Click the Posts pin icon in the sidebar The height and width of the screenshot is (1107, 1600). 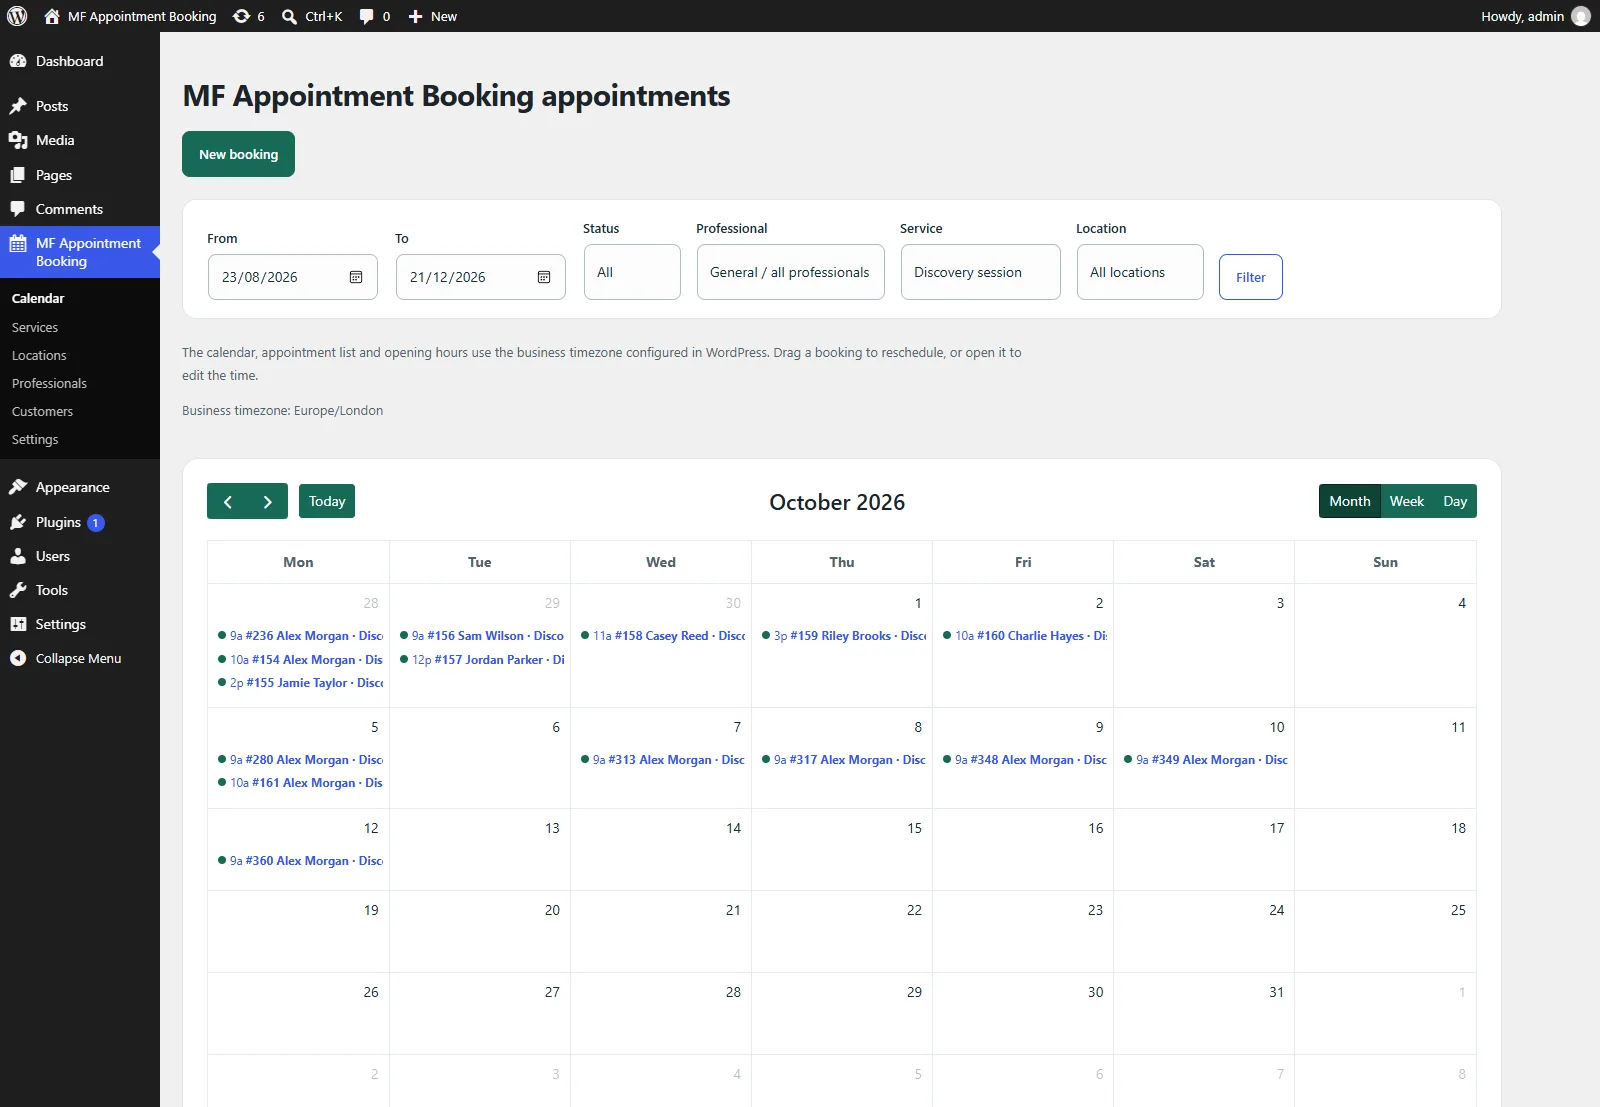[x=18, y=106]
